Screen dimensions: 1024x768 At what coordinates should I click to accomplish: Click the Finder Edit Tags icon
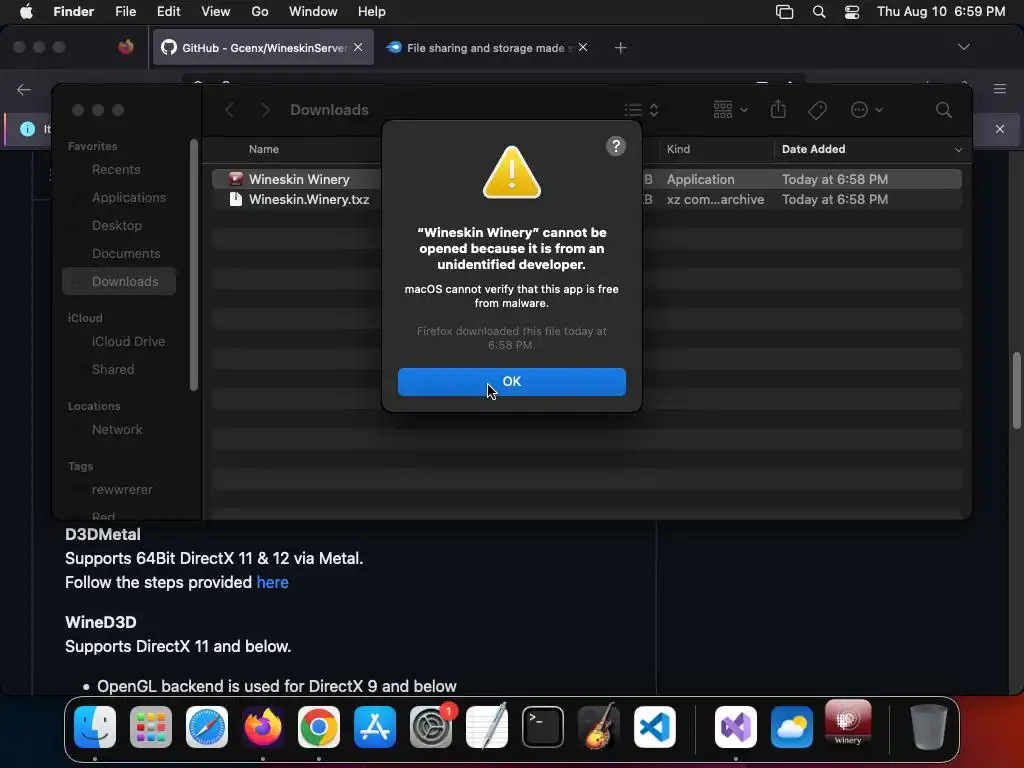817,110
